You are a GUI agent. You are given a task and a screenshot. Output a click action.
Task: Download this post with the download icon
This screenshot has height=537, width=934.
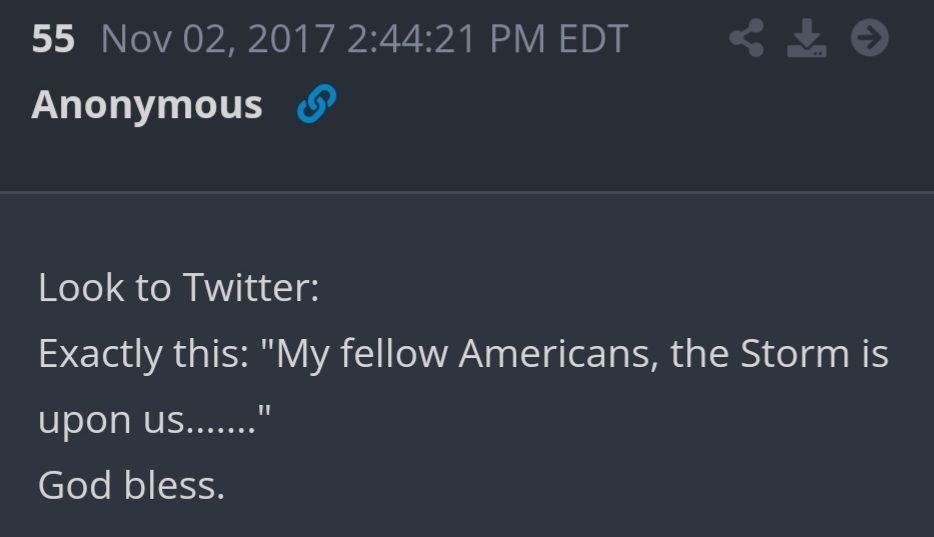coord(807,38)
